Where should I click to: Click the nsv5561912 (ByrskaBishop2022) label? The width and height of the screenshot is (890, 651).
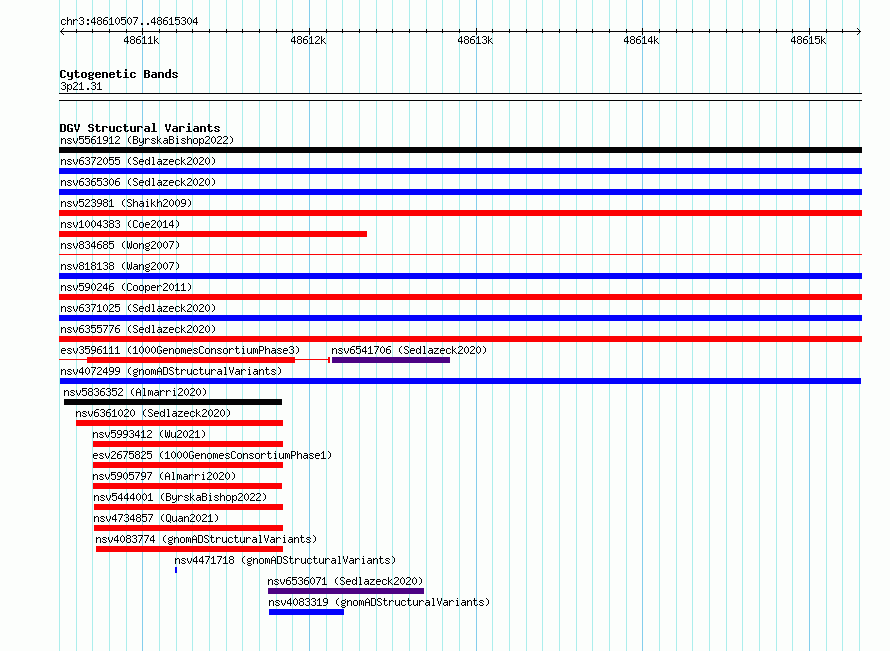tap(147, 140)
